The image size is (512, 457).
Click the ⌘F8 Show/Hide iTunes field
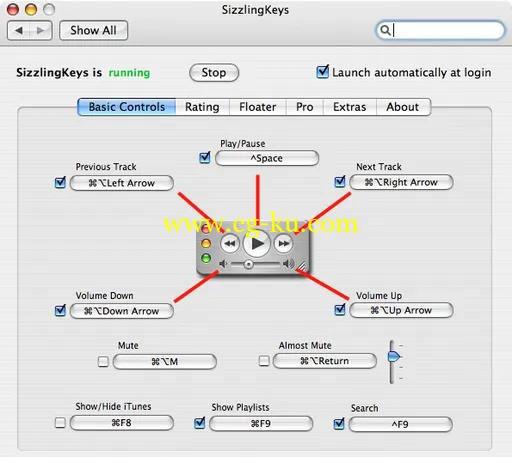point(122,423)
